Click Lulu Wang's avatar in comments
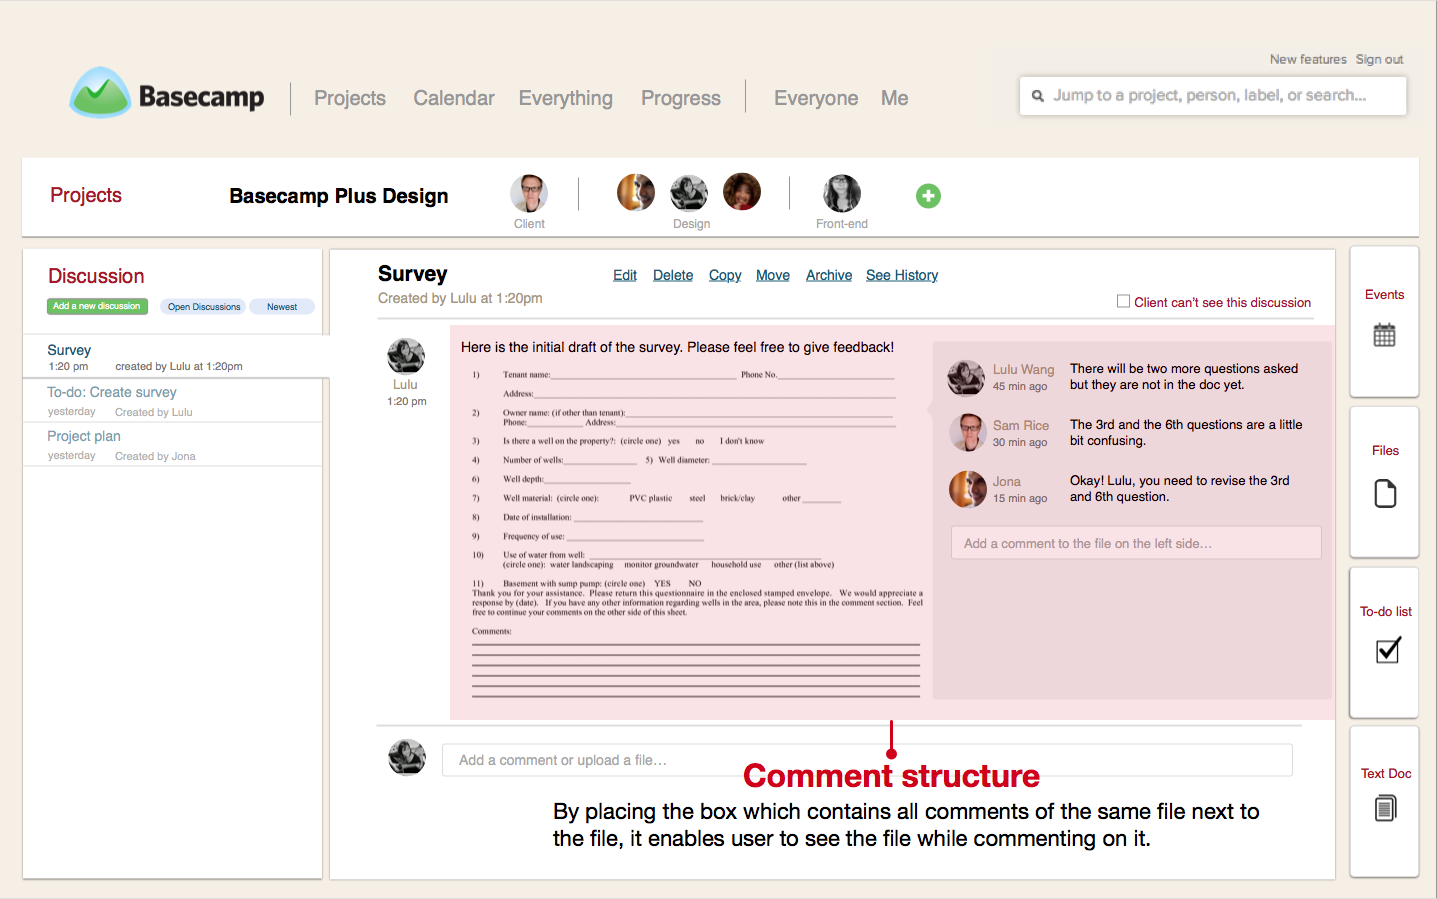 [x=966, y=377]
